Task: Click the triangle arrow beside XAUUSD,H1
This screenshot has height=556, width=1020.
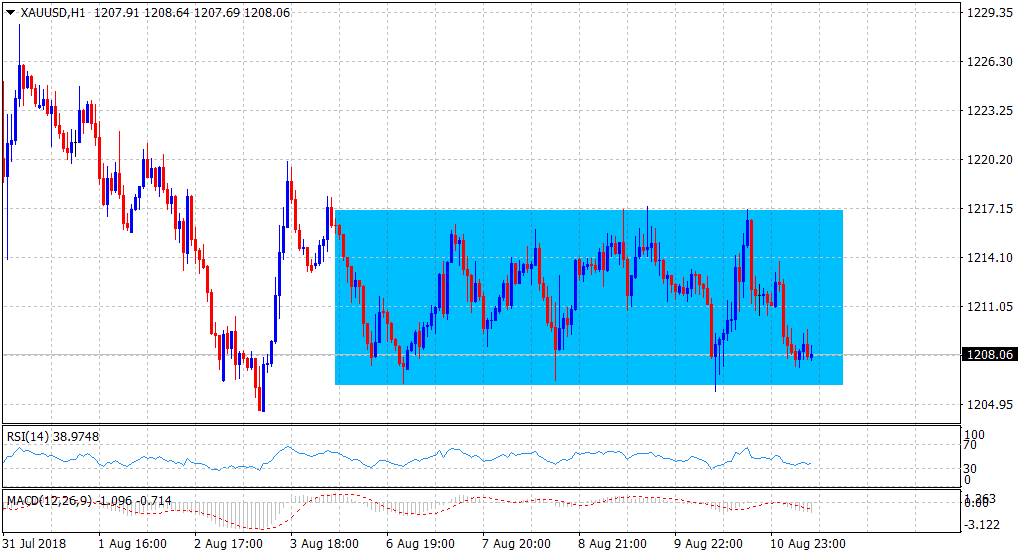Action: pyautogui.click(x=11, y=13)
